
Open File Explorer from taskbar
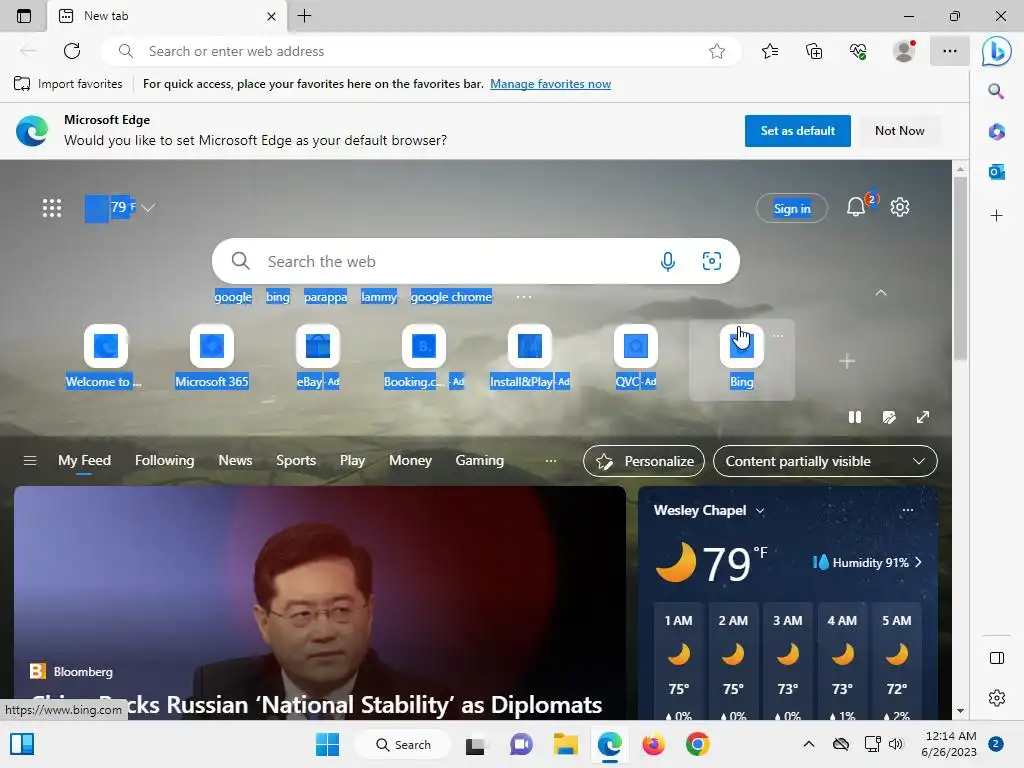[x=566, y=744]
